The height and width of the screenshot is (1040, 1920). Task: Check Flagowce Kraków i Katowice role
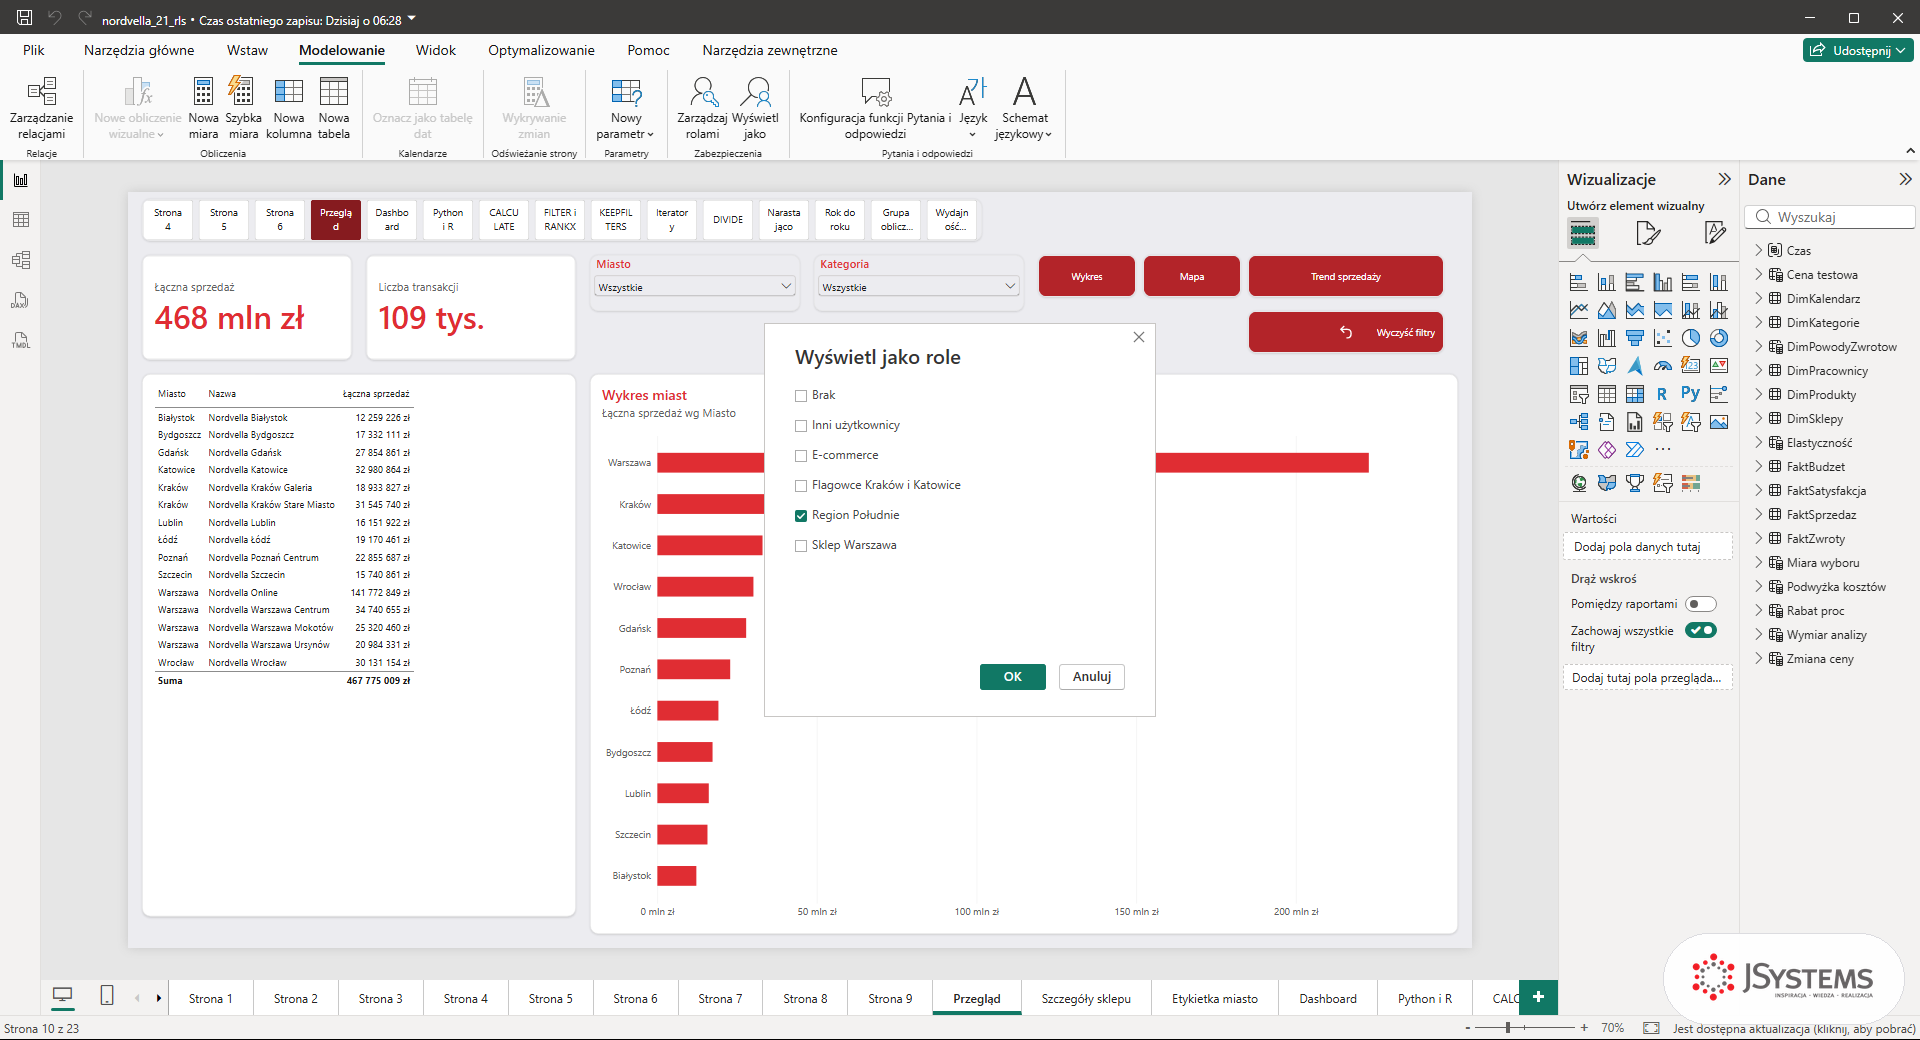[801, 486]
